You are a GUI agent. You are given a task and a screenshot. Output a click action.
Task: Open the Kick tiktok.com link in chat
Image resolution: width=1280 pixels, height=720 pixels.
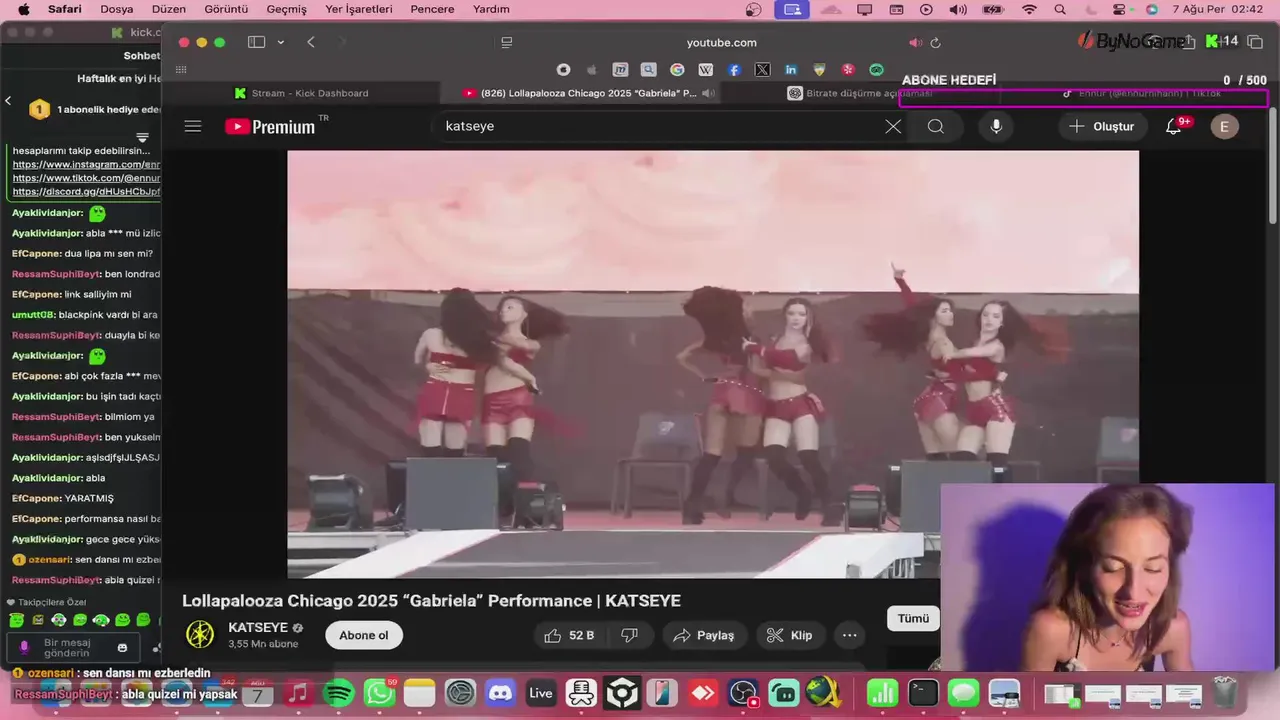[x=87, y=178]
